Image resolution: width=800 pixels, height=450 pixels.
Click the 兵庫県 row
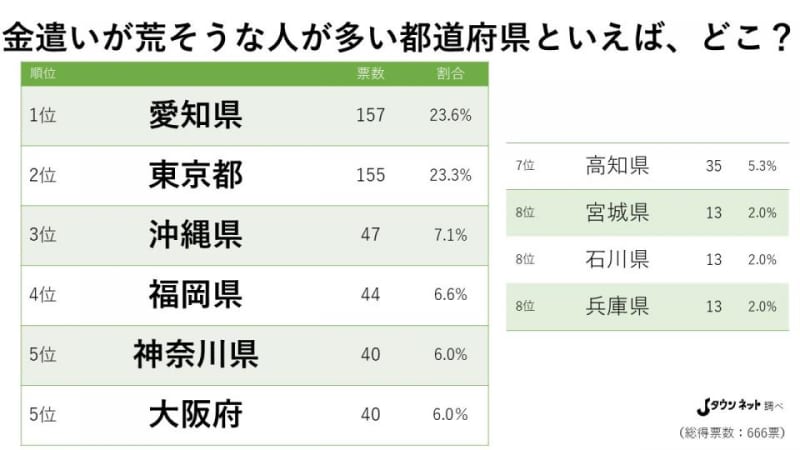tap(647, 307)
